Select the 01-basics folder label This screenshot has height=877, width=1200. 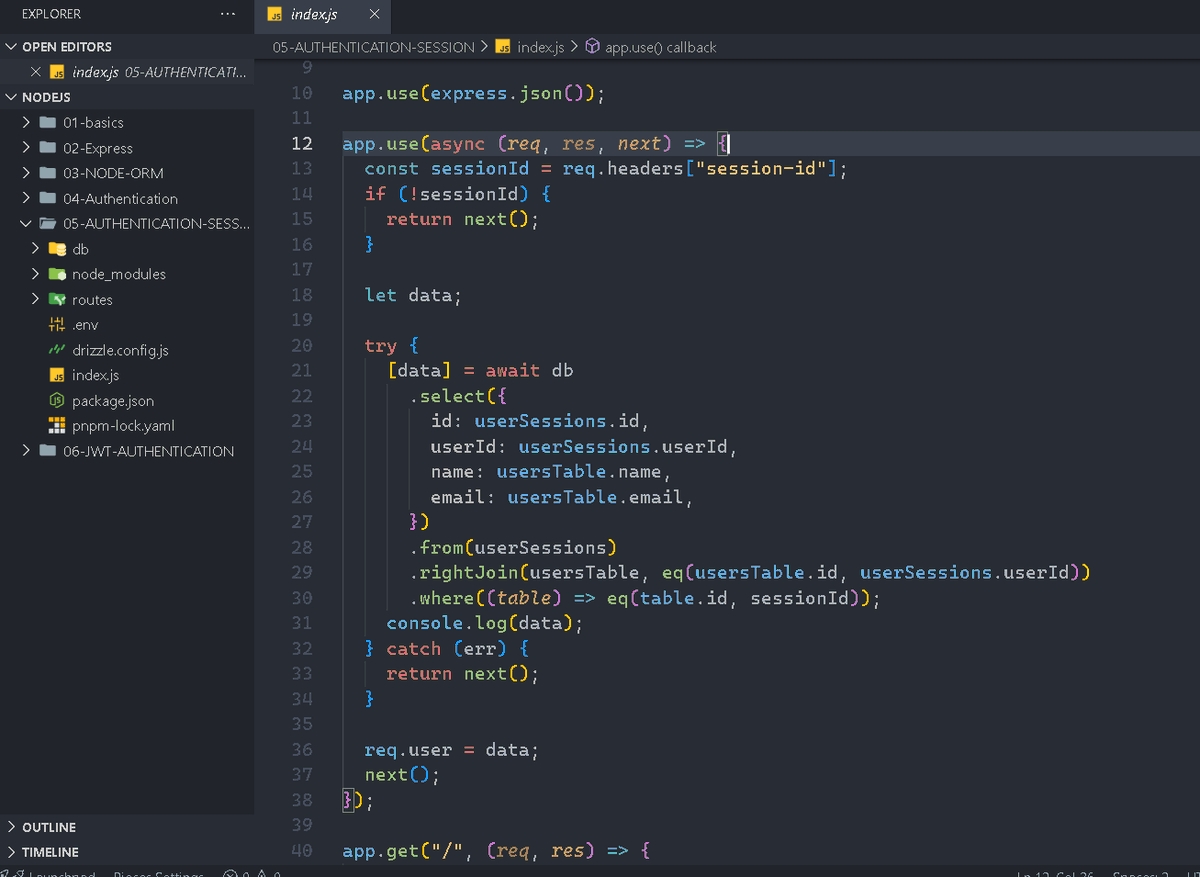[x=93, y=123]
